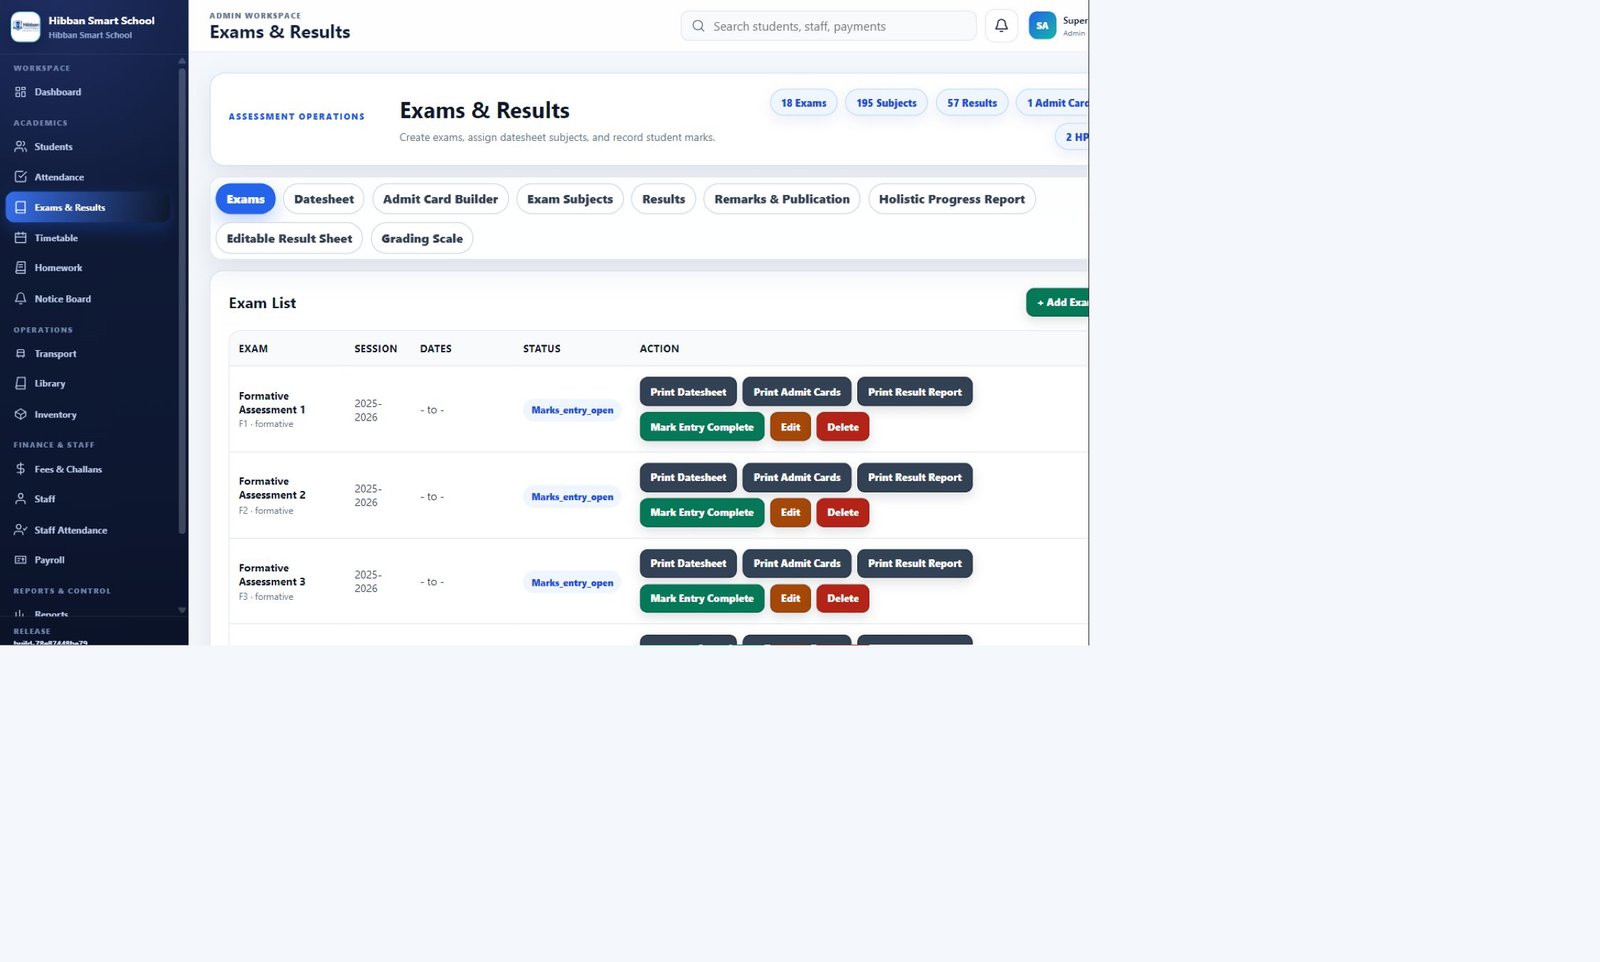This screenshot has width=1600, height=962.
Task: Click the Transport bus icon
Action: 20,354
